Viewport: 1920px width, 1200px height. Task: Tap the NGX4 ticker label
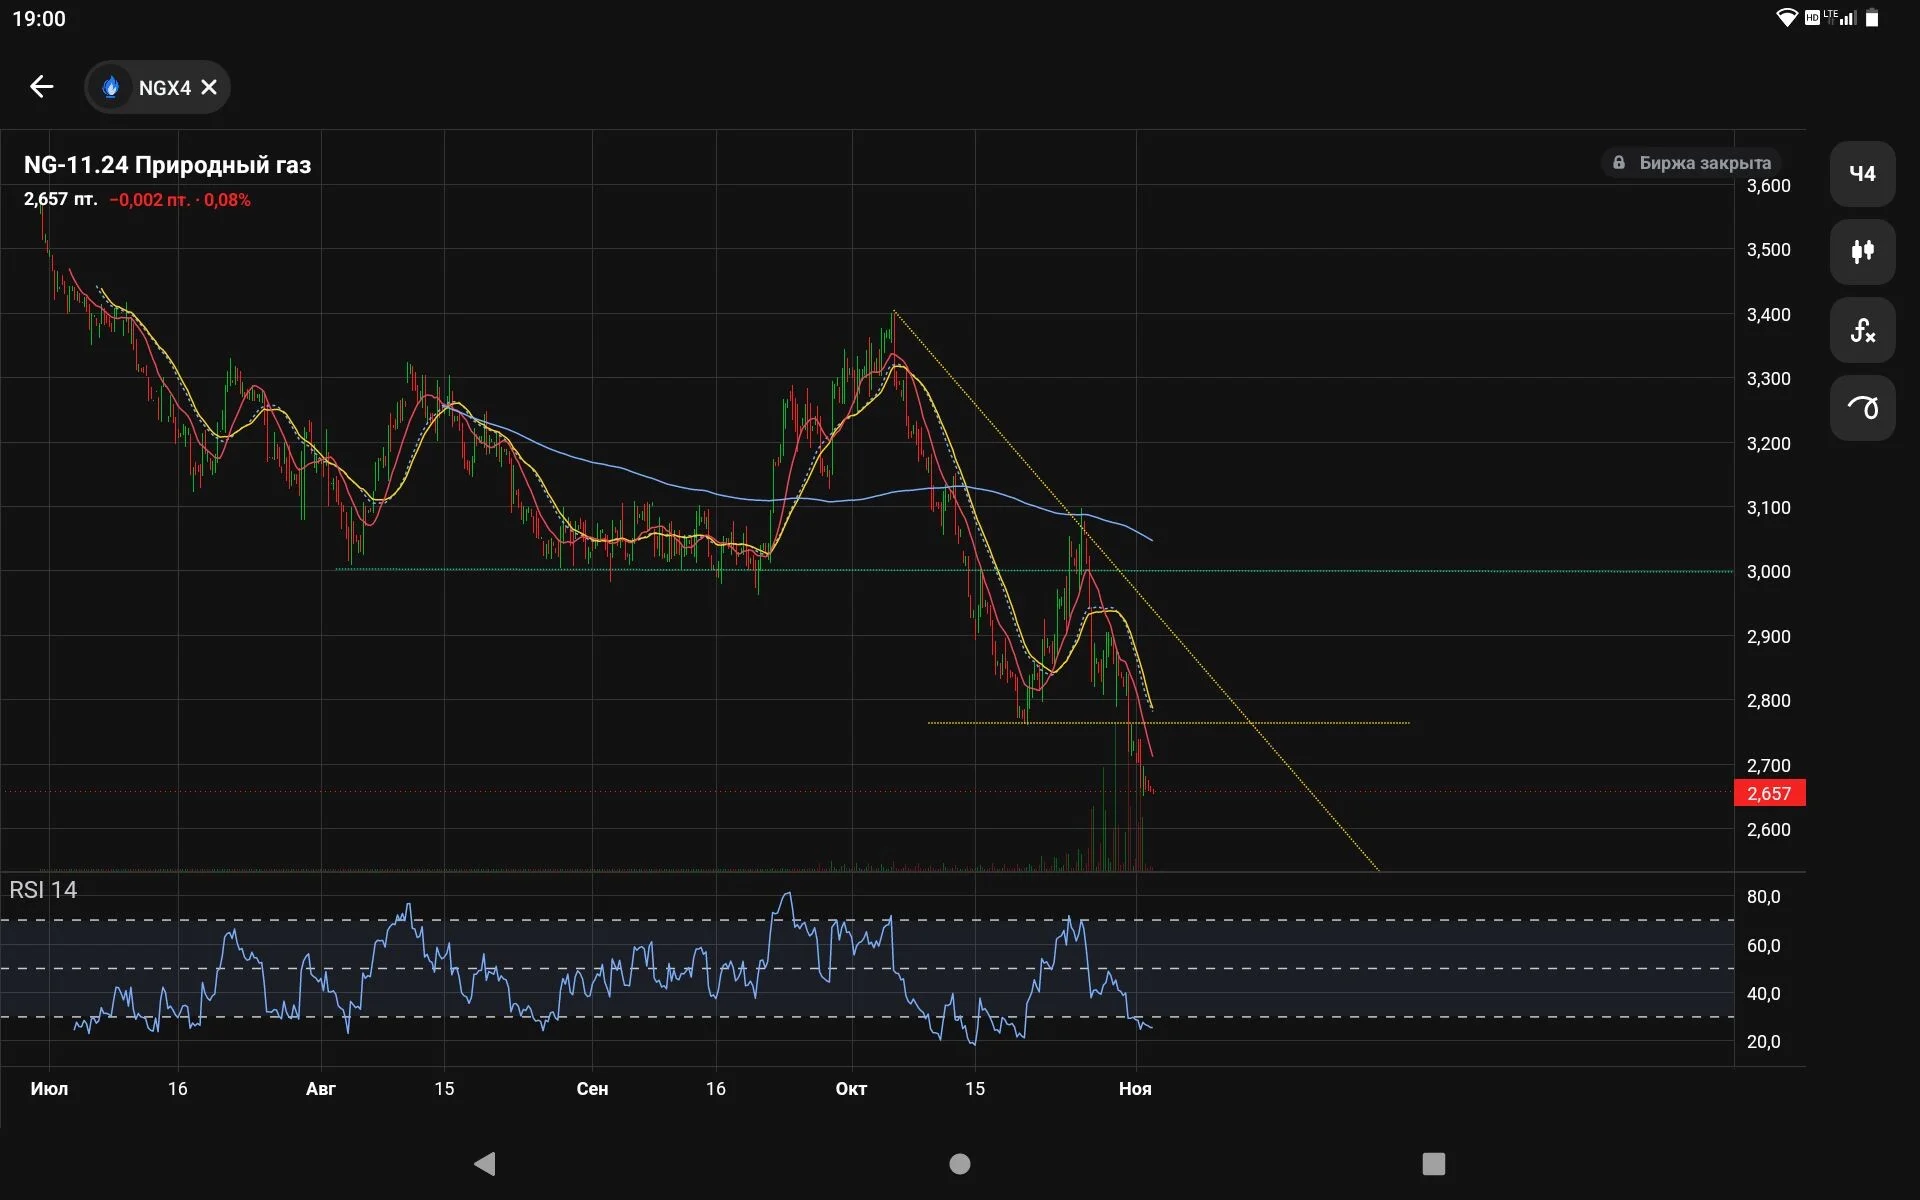click(x=165, y=88)
